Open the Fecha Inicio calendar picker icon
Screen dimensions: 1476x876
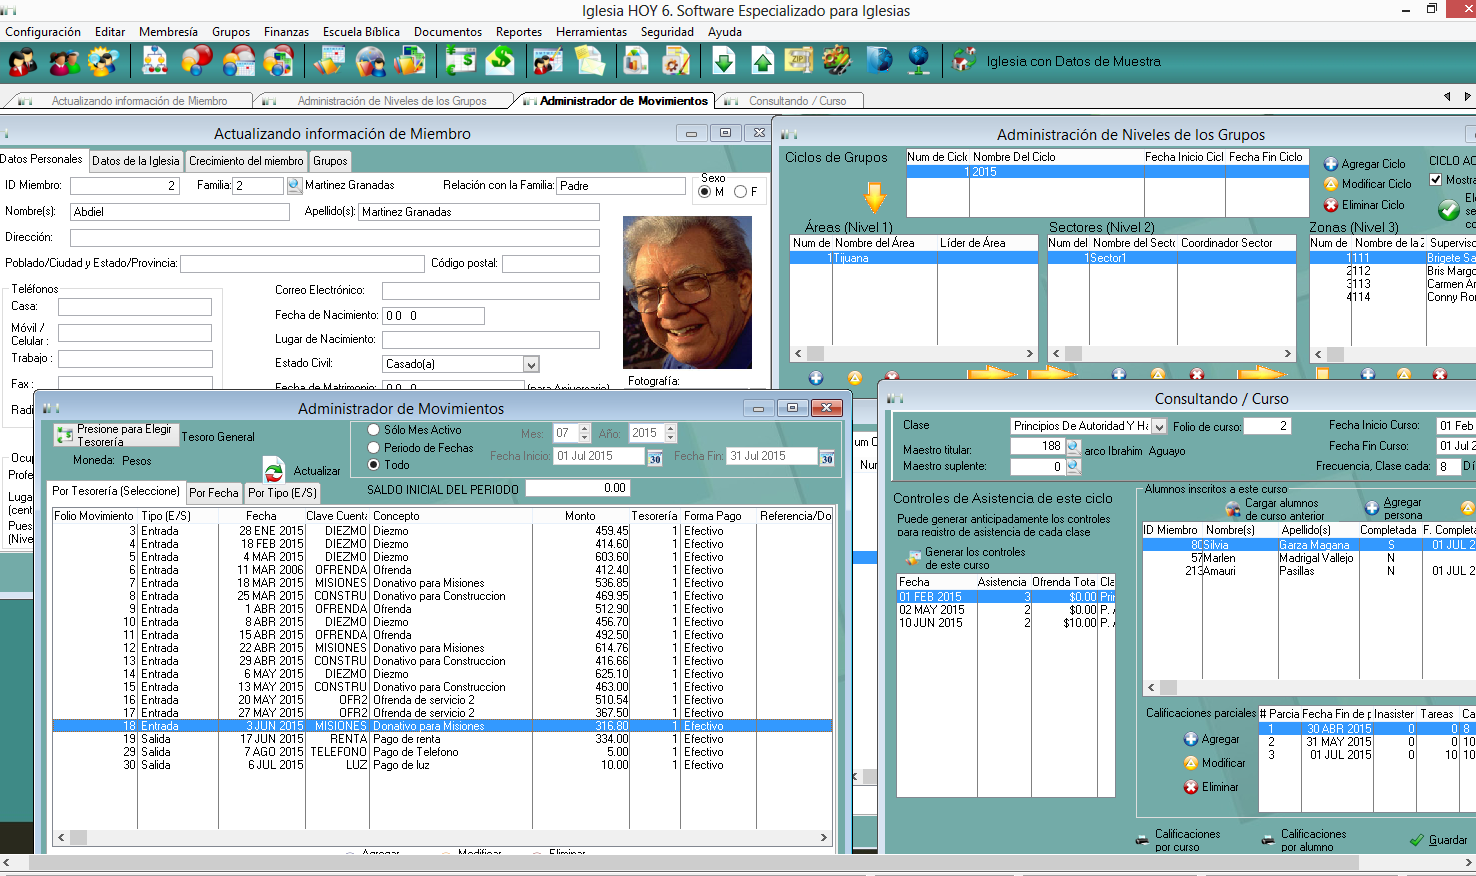(x=655, y=457)
